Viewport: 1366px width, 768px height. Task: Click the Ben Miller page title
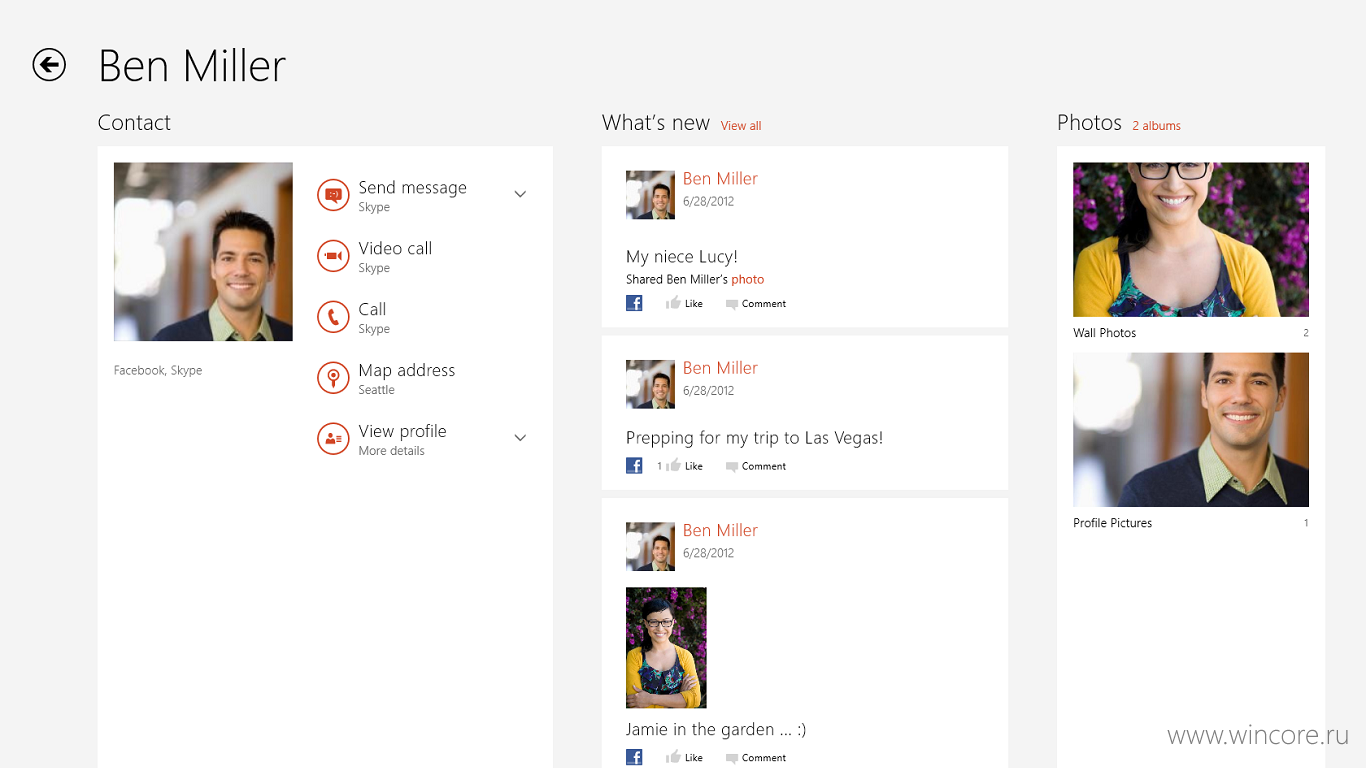192,66
